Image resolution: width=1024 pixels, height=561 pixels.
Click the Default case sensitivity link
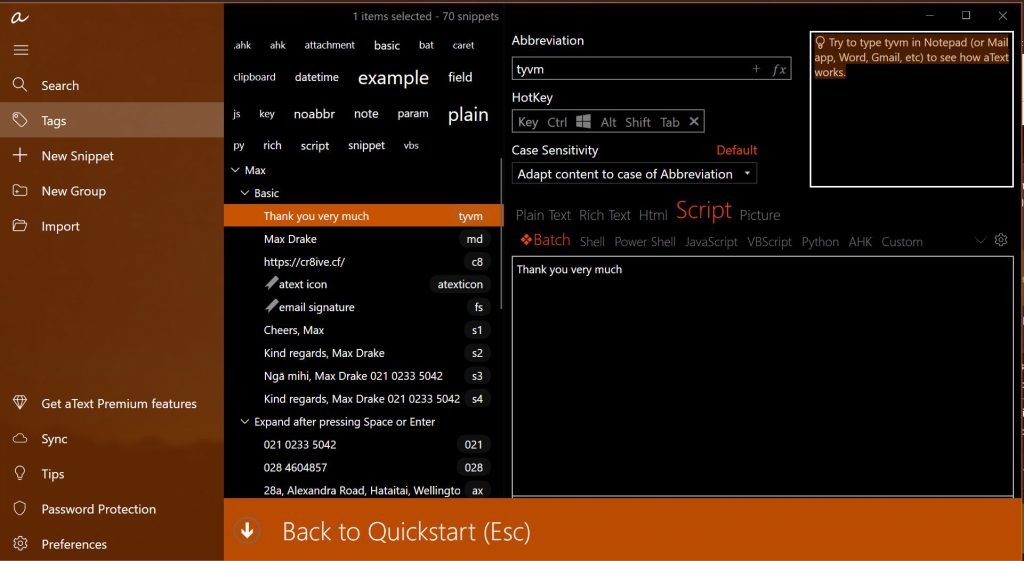point(736,150)
